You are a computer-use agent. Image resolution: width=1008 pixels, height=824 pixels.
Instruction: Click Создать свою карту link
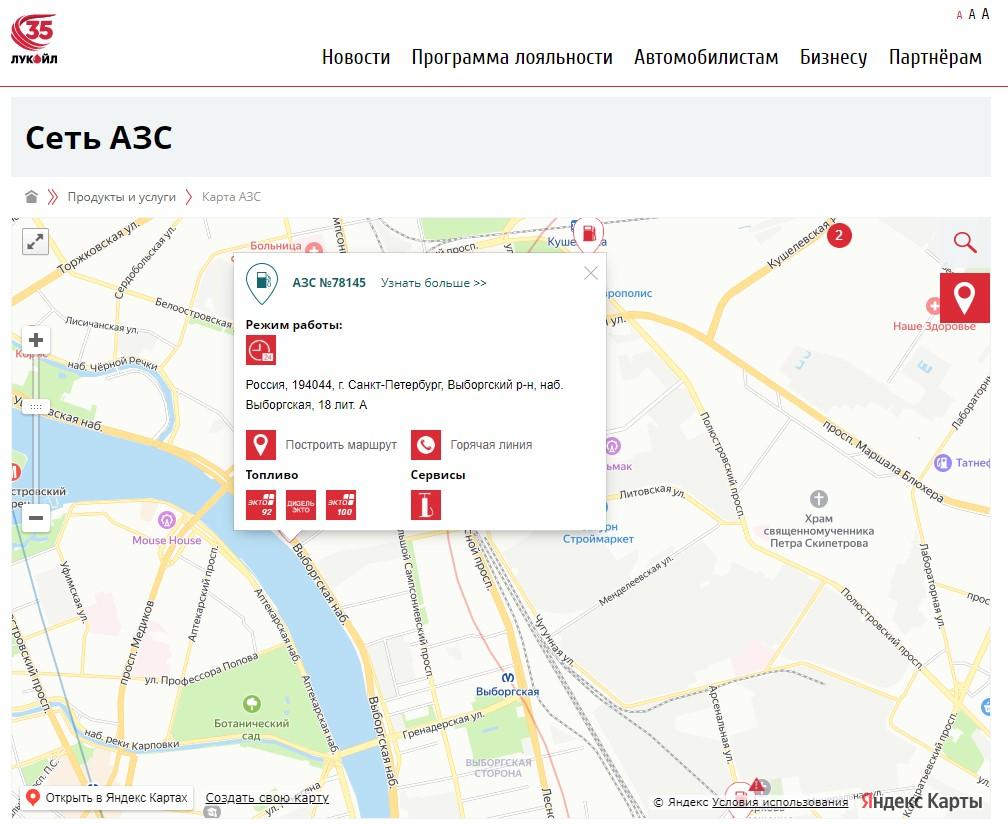point(267,798)
